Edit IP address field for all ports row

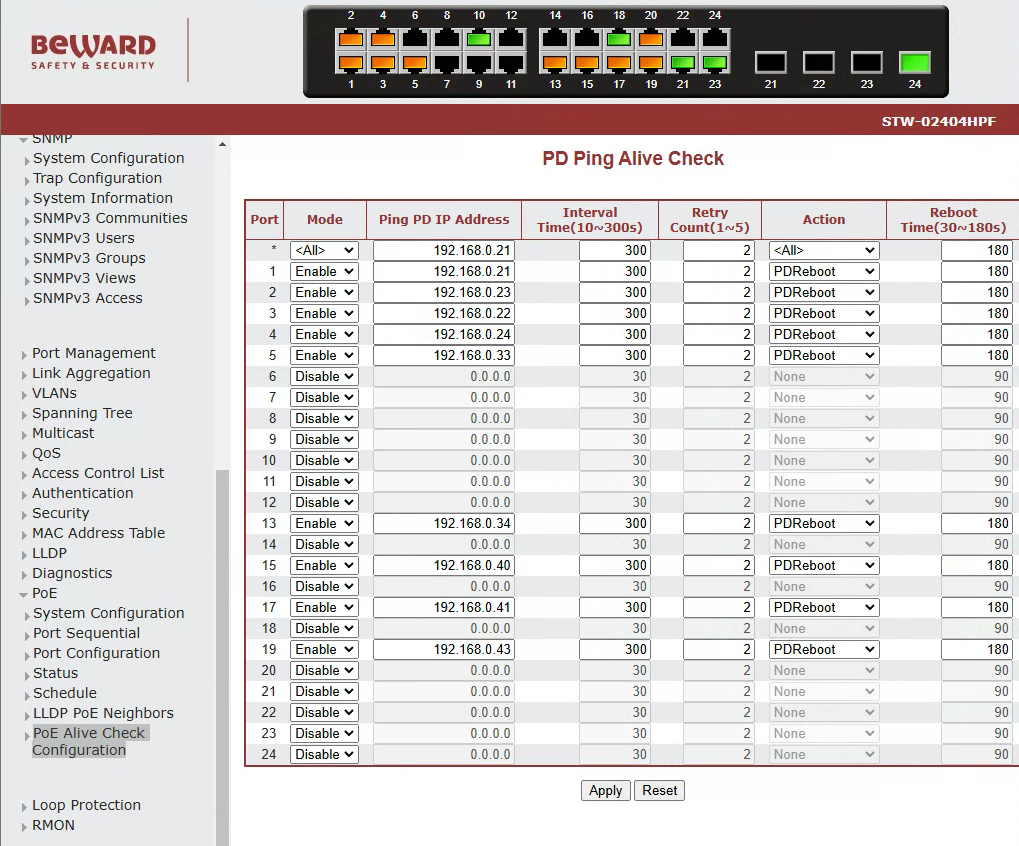[444, 250]
